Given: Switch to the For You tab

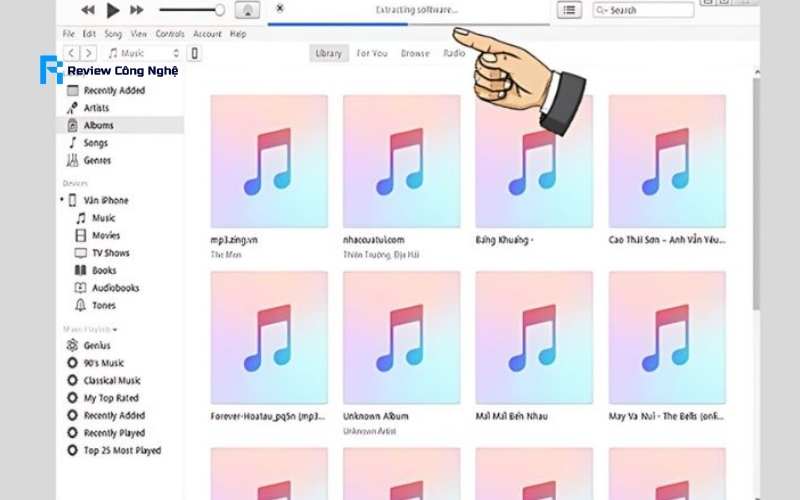Looking at the screenshot, I should click(x=372, y=53).
